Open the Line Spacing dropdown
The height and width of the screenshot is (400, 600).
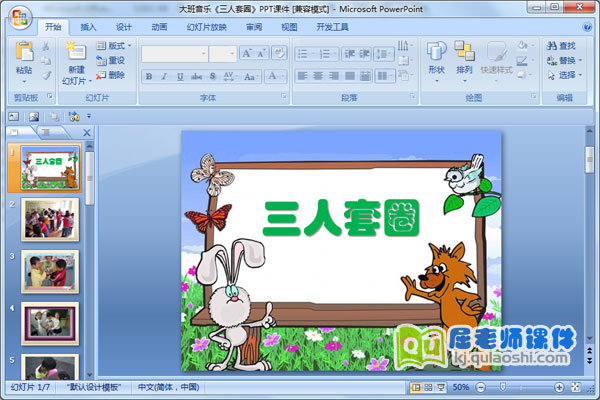point(384,54)
